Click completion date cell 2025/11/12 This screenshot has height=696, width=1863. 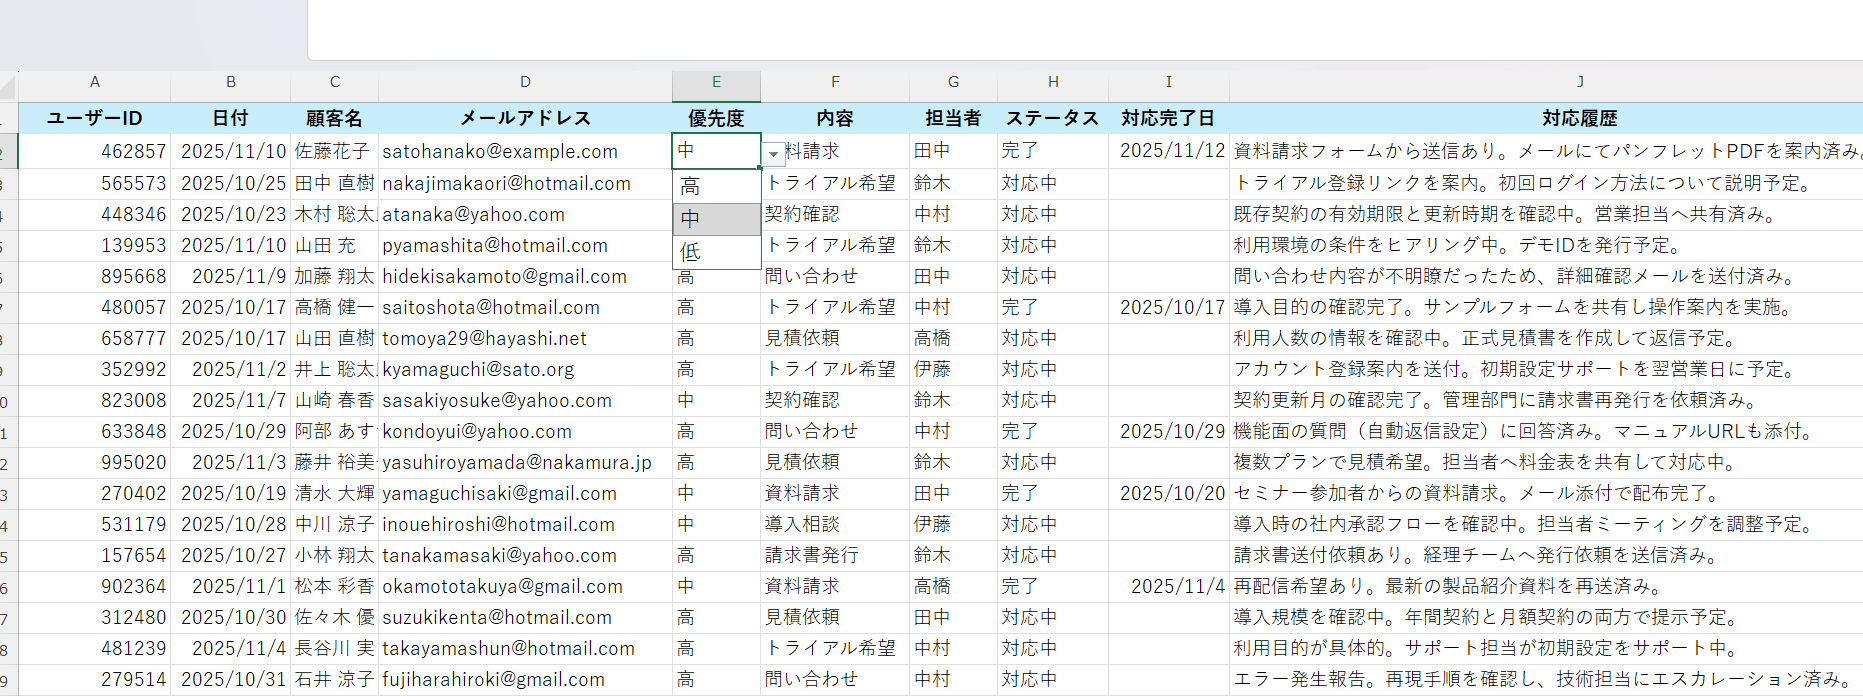(x=1168, y=151)
